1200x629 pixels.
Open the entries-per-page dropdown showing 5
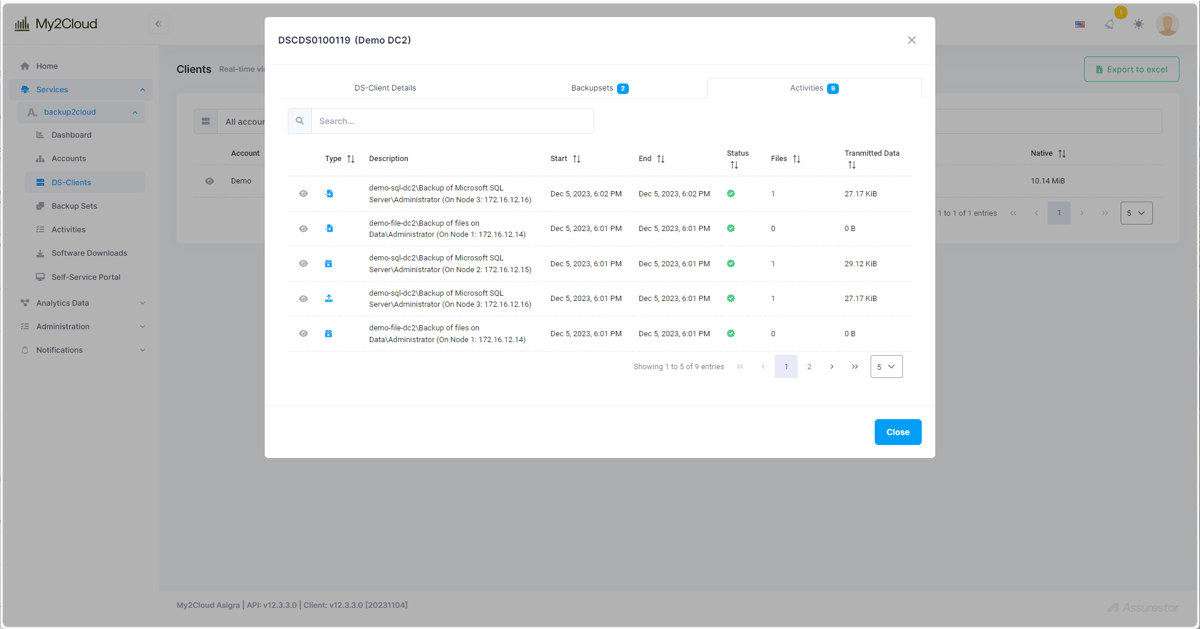tap(886, 366)
